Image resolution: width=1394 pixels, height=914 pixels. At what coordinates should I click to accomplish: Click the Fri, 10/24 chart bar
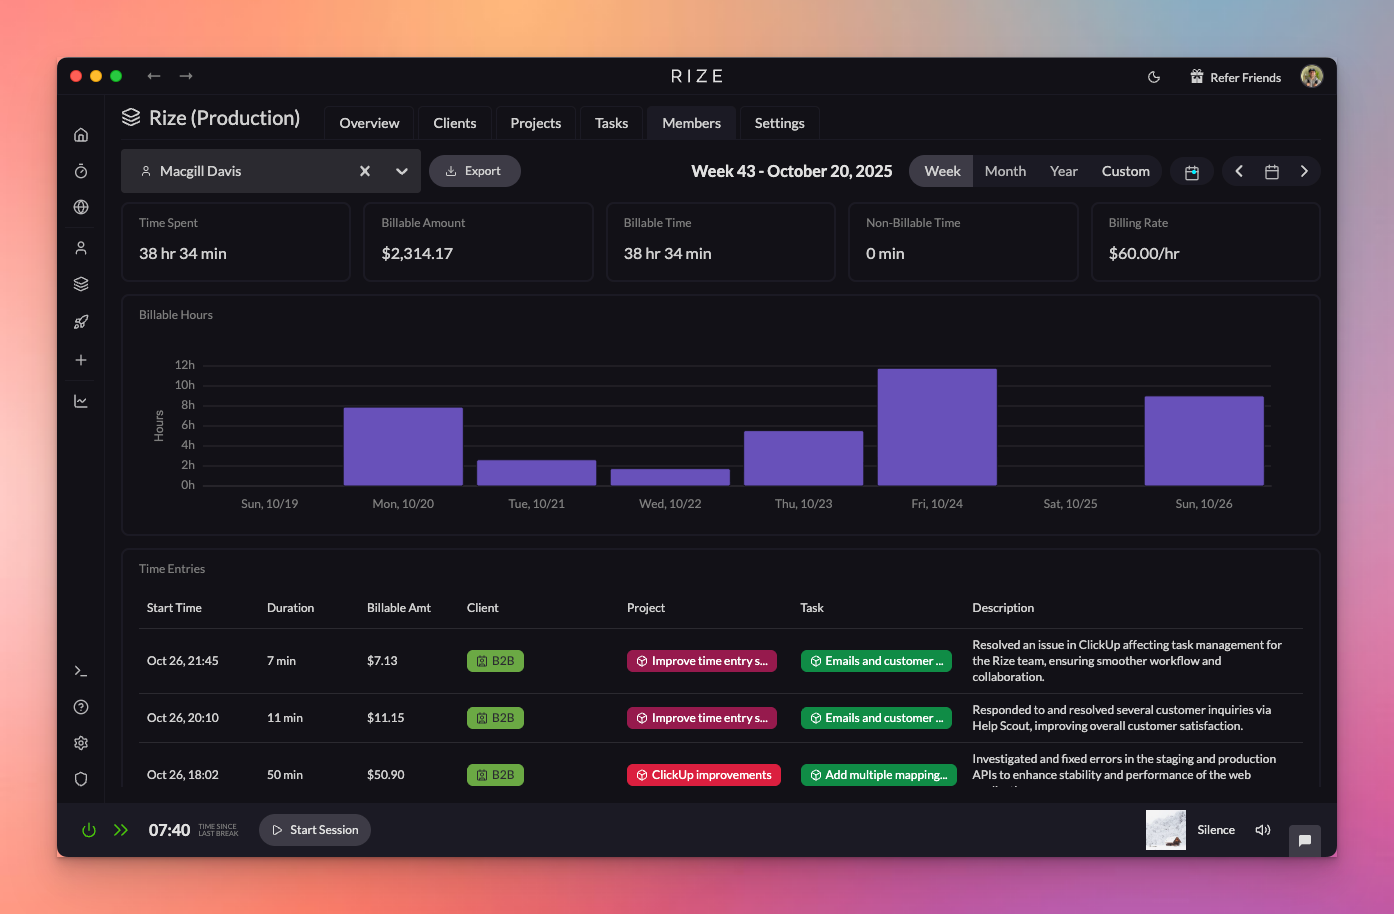[x=937, y=427]
